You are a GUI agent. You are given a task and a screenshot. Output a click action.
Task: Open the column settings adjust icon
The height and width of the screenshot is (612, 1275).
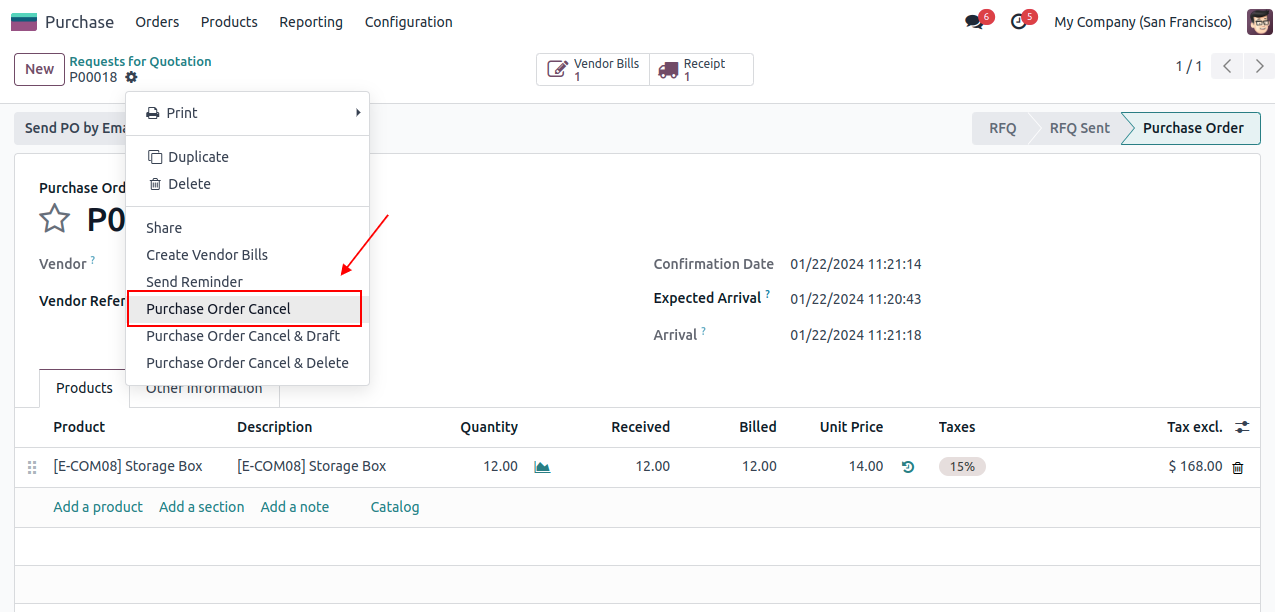(1242, 427)
